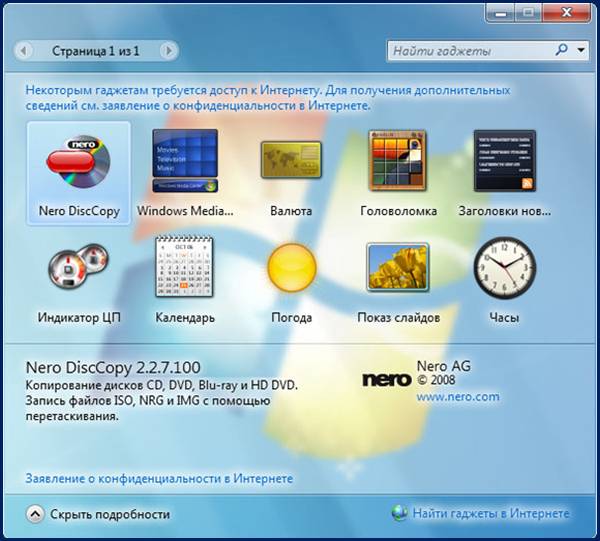Minimize the gadget gallery window
The image size is (600, 541).
(501, 13)
